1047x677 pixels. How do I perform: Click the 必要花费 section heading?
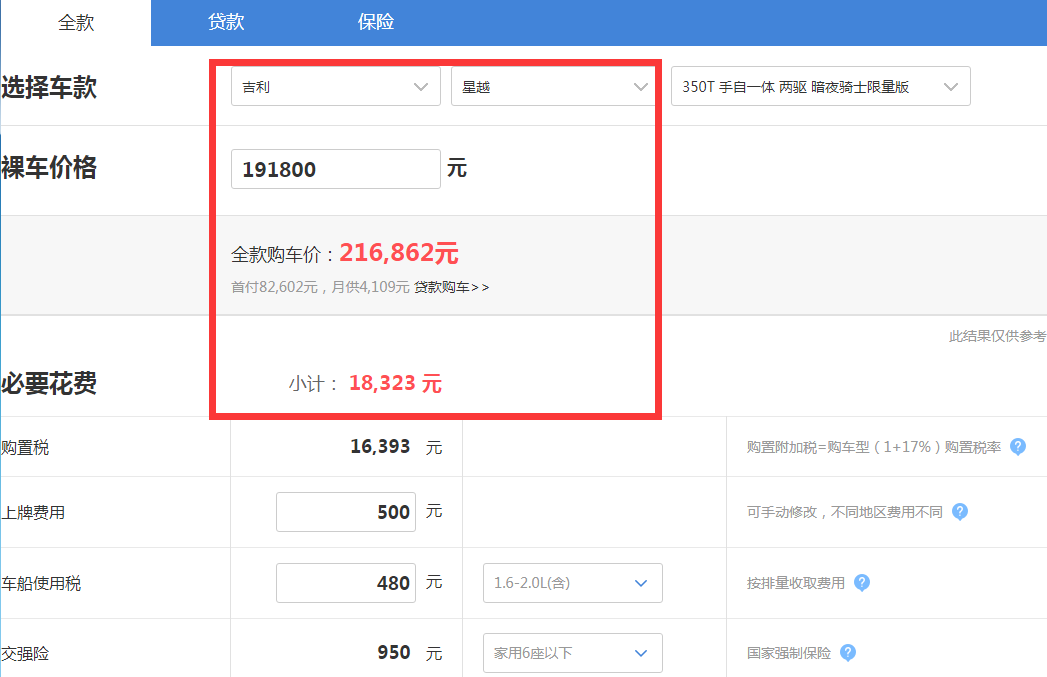coord(49,383)
